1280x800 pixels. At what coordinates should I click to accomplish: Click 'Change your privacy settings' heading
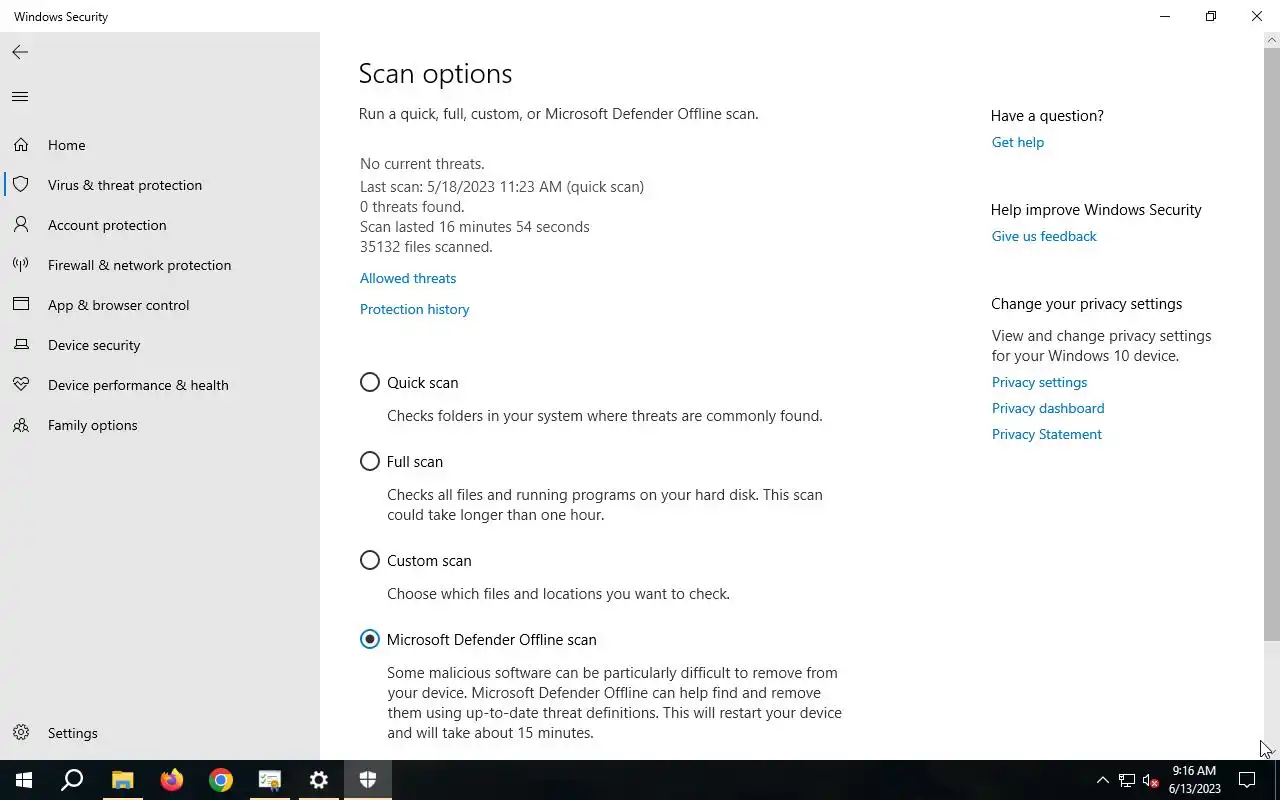coord(1086,304)
